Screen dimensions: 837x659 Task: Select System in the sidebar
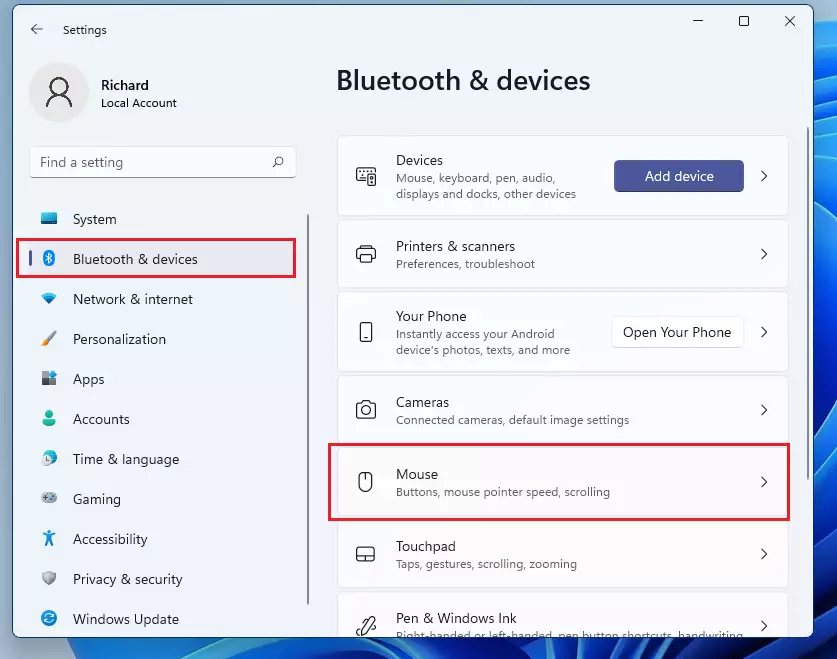click(160, 219)
